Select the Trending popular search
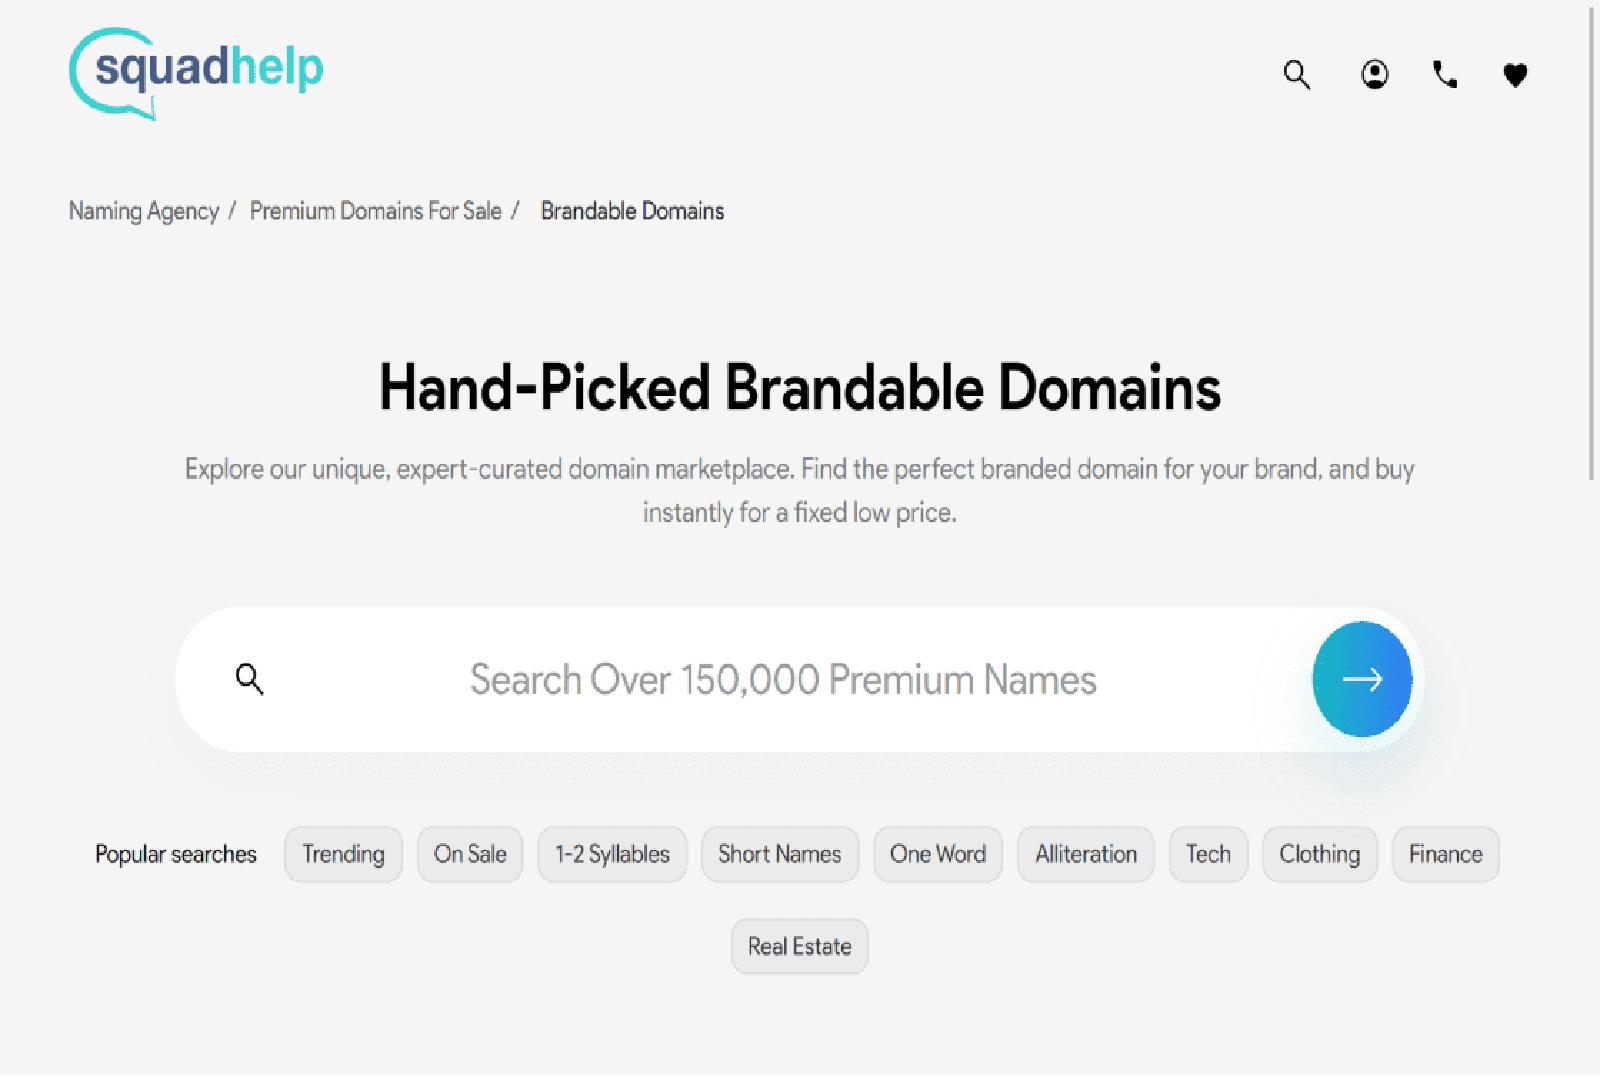 pyautogui.click(x=343, y=854)
